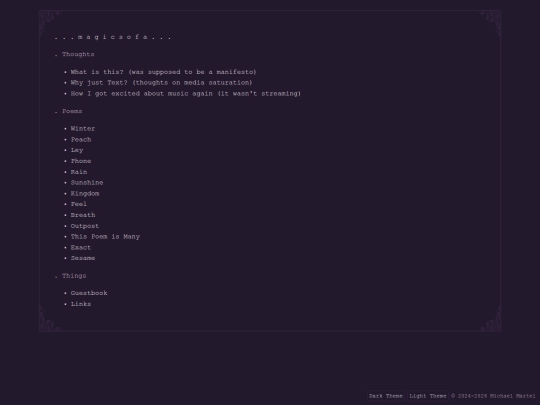Switch to Dark Theme
Image resolution: width=540 pixels, height=405 pixels.
click(386, 396)
